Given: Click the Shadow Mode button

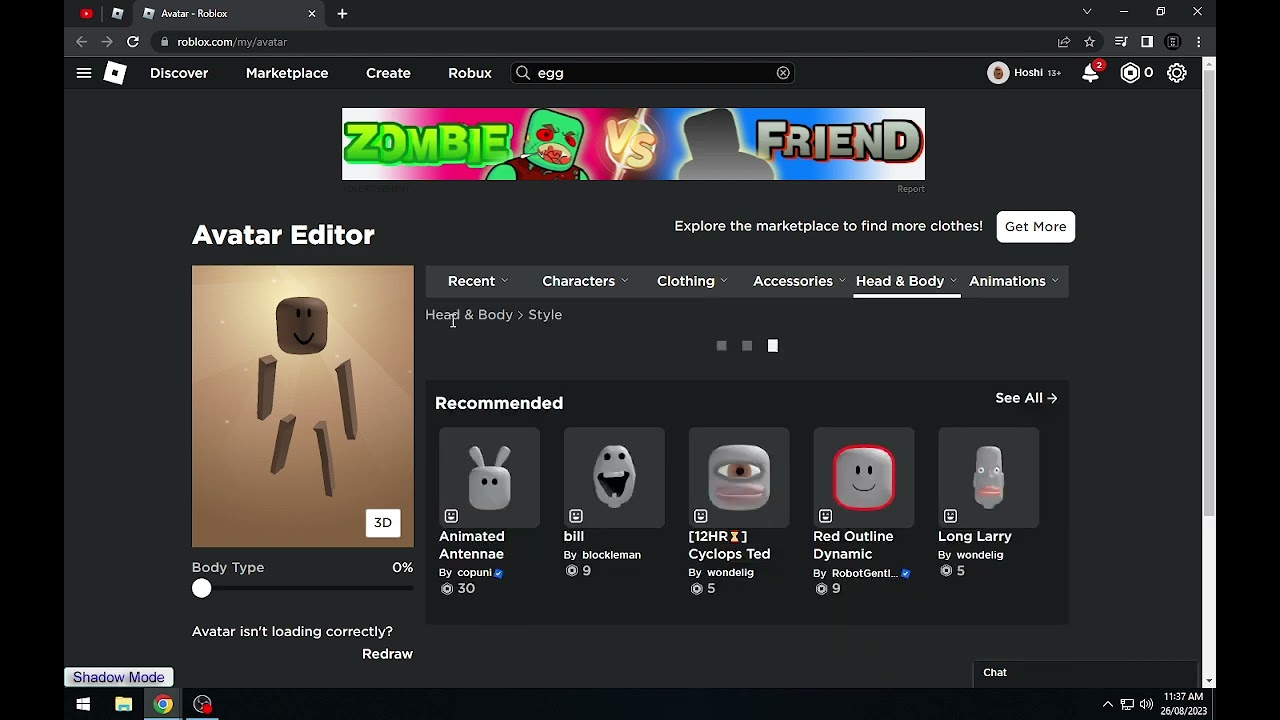Looking at the screenshot, I should click(119, 677).
